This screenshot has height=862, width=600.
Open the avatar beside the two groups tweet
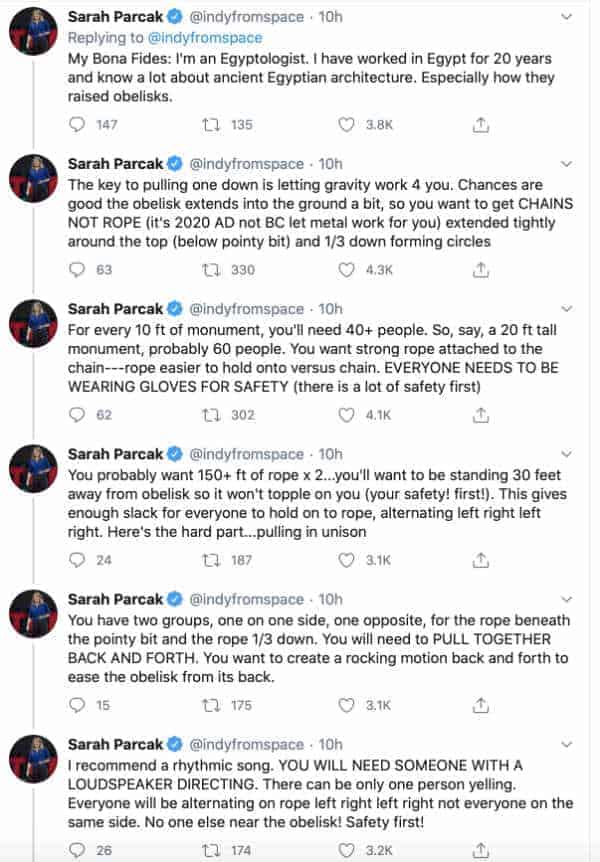click(x=34, y=614)
